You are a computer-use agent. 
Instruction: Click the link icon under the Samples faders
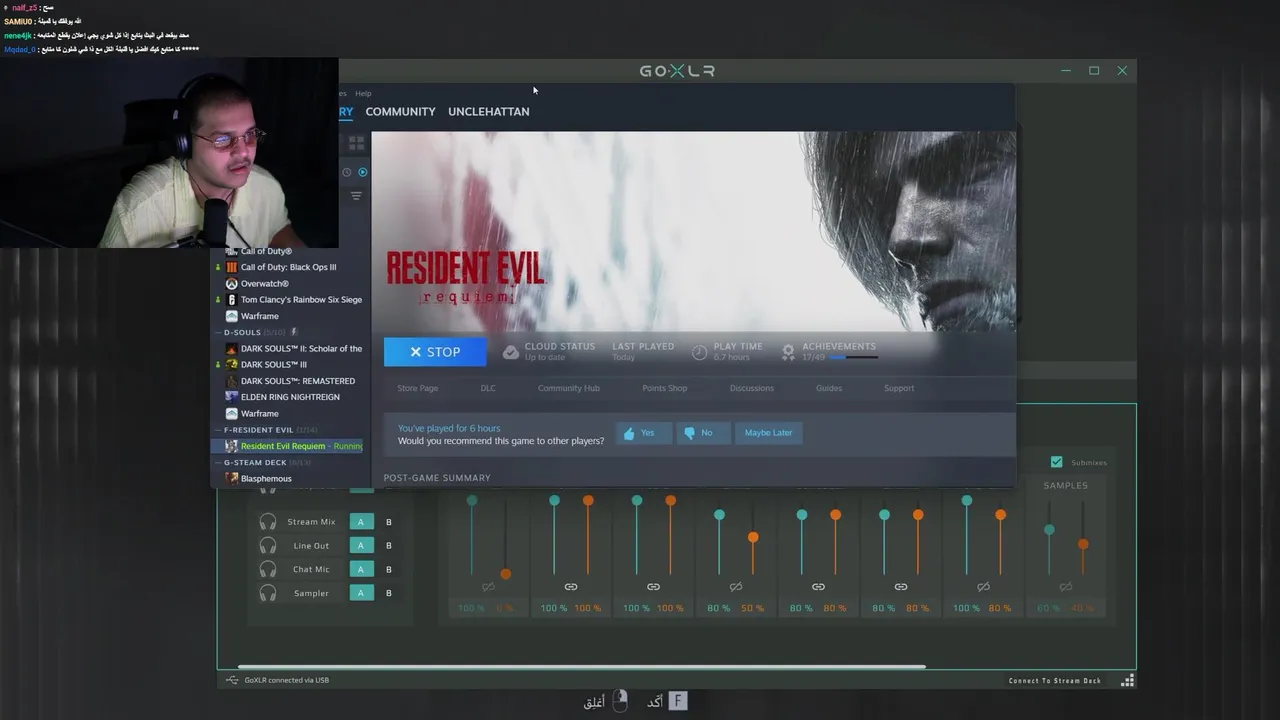pos(1066,587)
